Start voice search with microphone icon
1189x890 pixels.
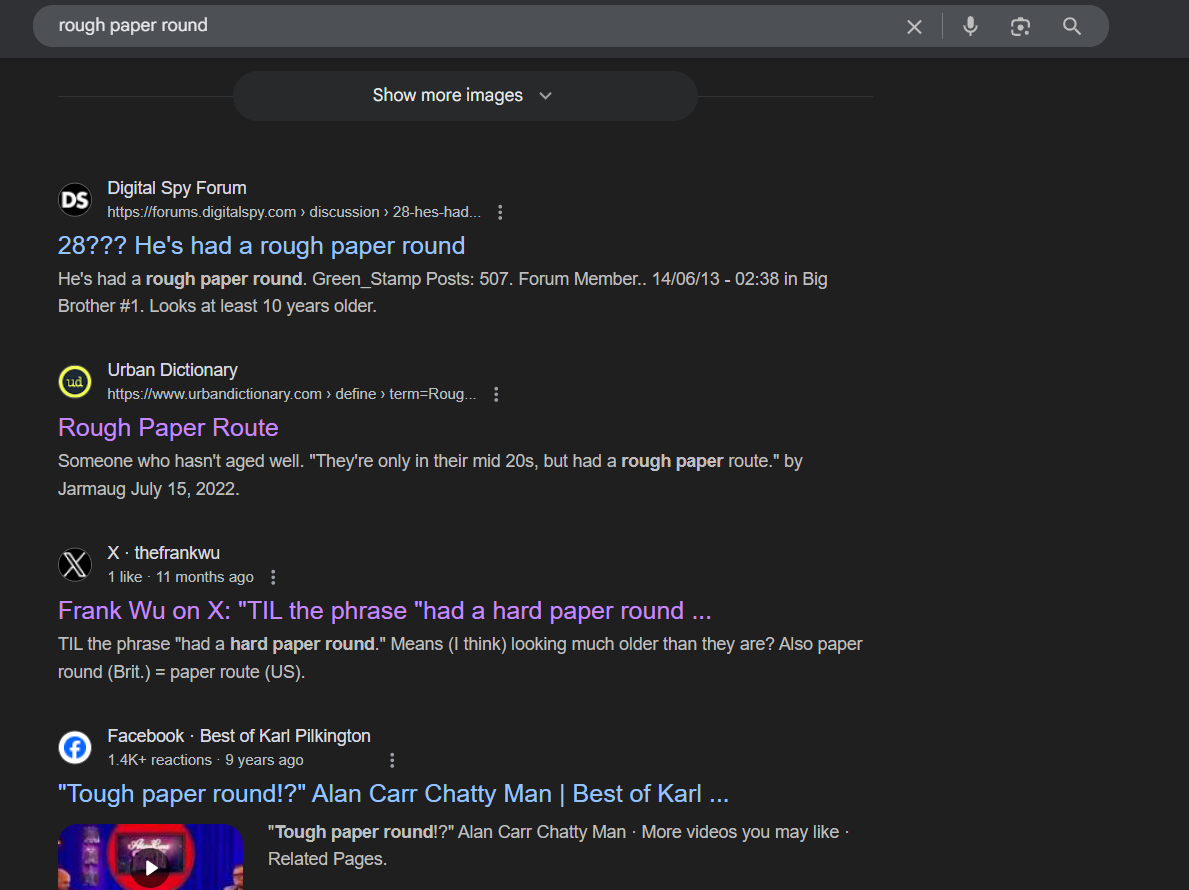point(970,27)
